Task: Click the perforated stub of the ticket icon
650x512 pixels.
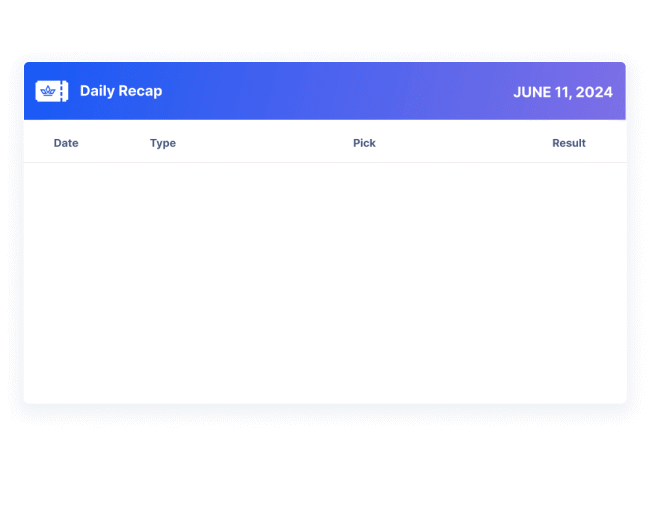Action: [x=64, y=91]
